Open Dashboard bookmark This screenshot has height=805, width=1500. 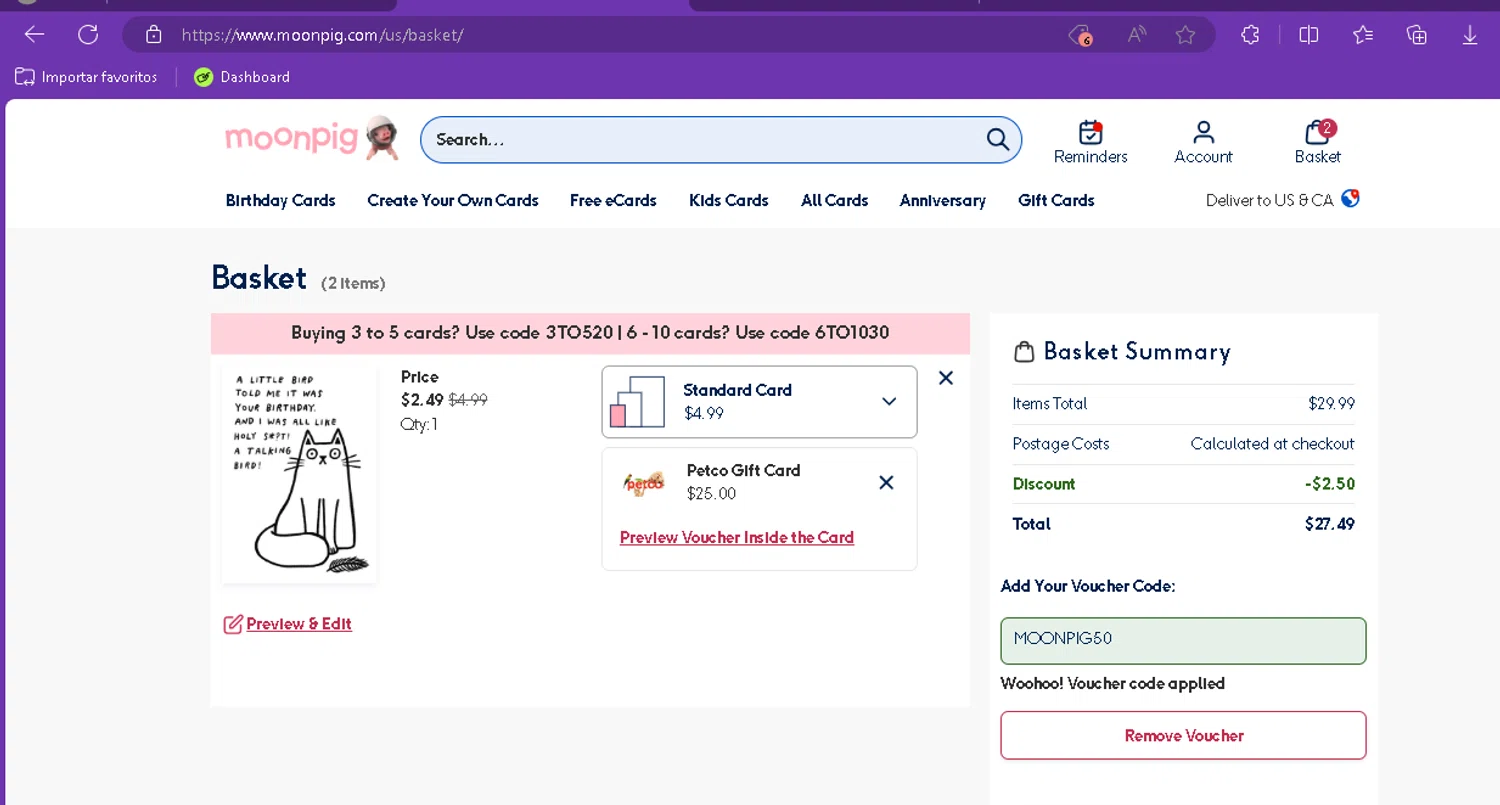click(x=242, y=77)
